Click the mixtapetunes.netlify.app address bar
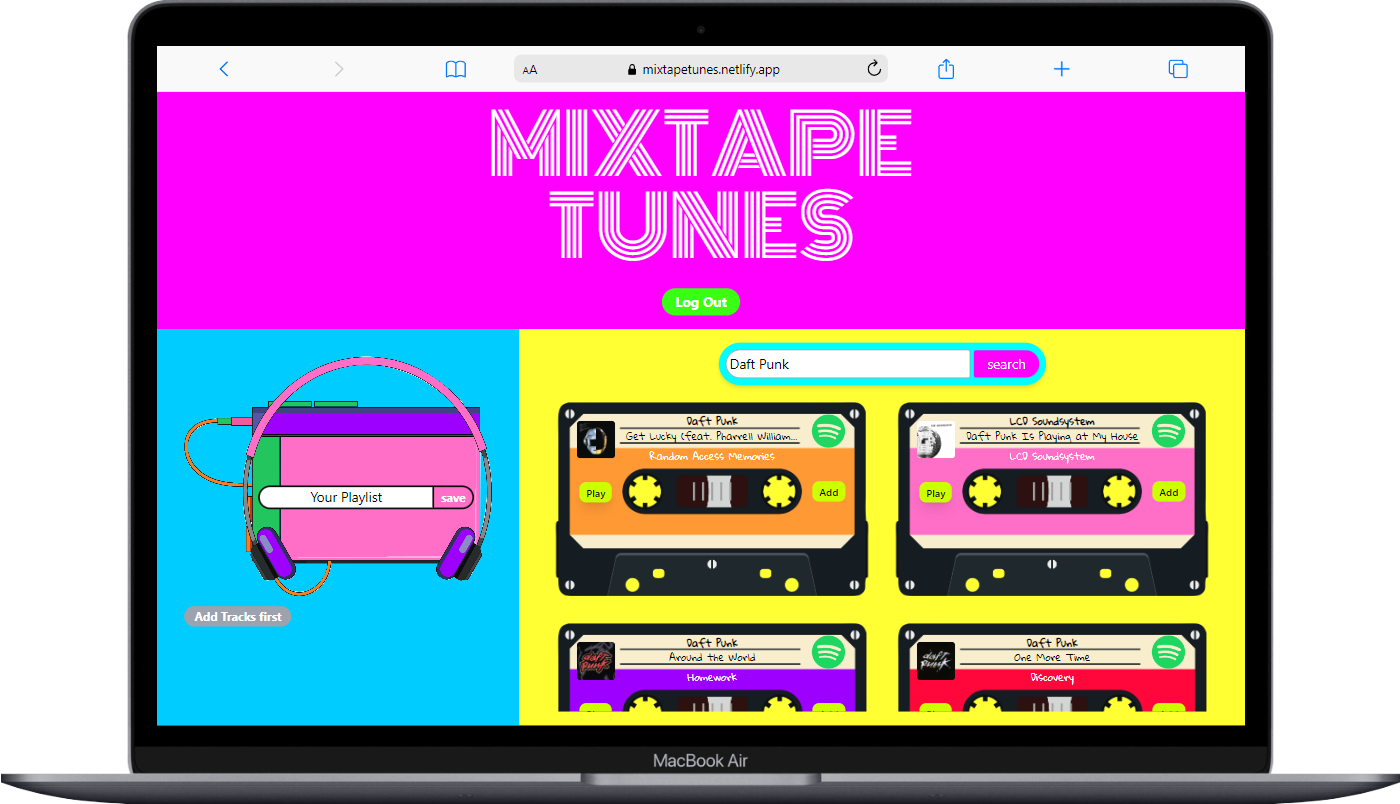Screen dimensions: 1400x804 [x=700, y=69]
